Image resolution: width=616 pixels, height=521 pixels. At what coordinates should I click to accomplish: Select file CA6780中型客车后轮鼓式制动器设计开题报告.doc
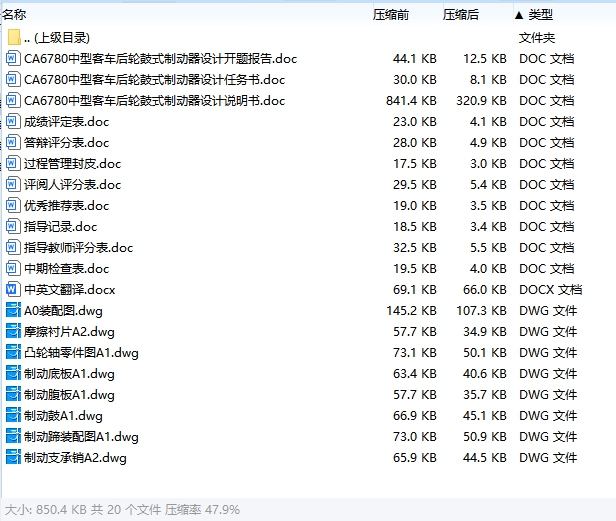pyautogui.click(x=160, y=59)
